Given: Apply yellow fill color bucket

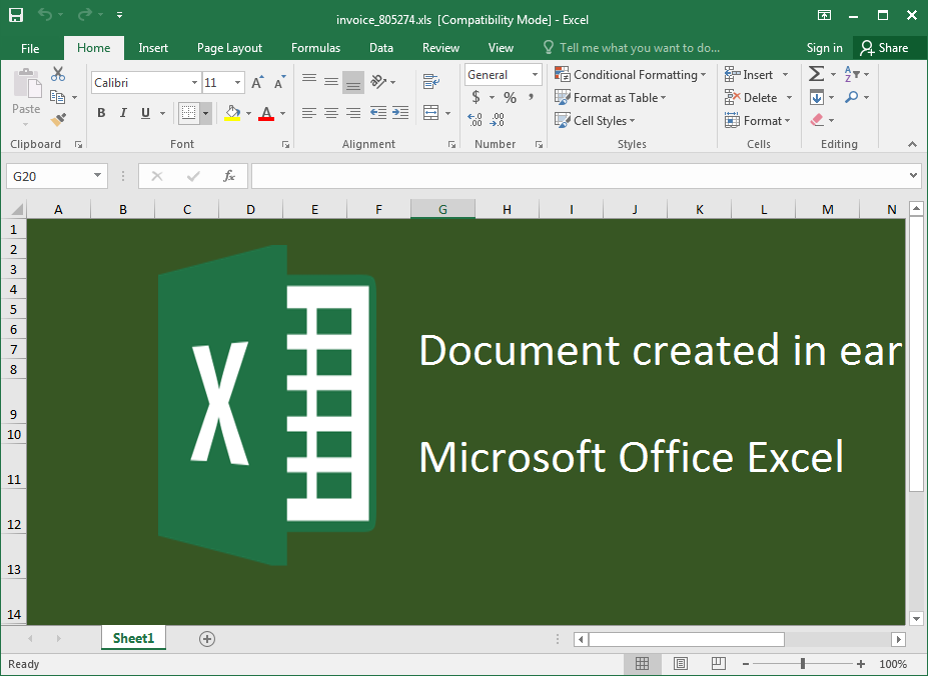Looking at the screenshot, I should coord(233,113).
